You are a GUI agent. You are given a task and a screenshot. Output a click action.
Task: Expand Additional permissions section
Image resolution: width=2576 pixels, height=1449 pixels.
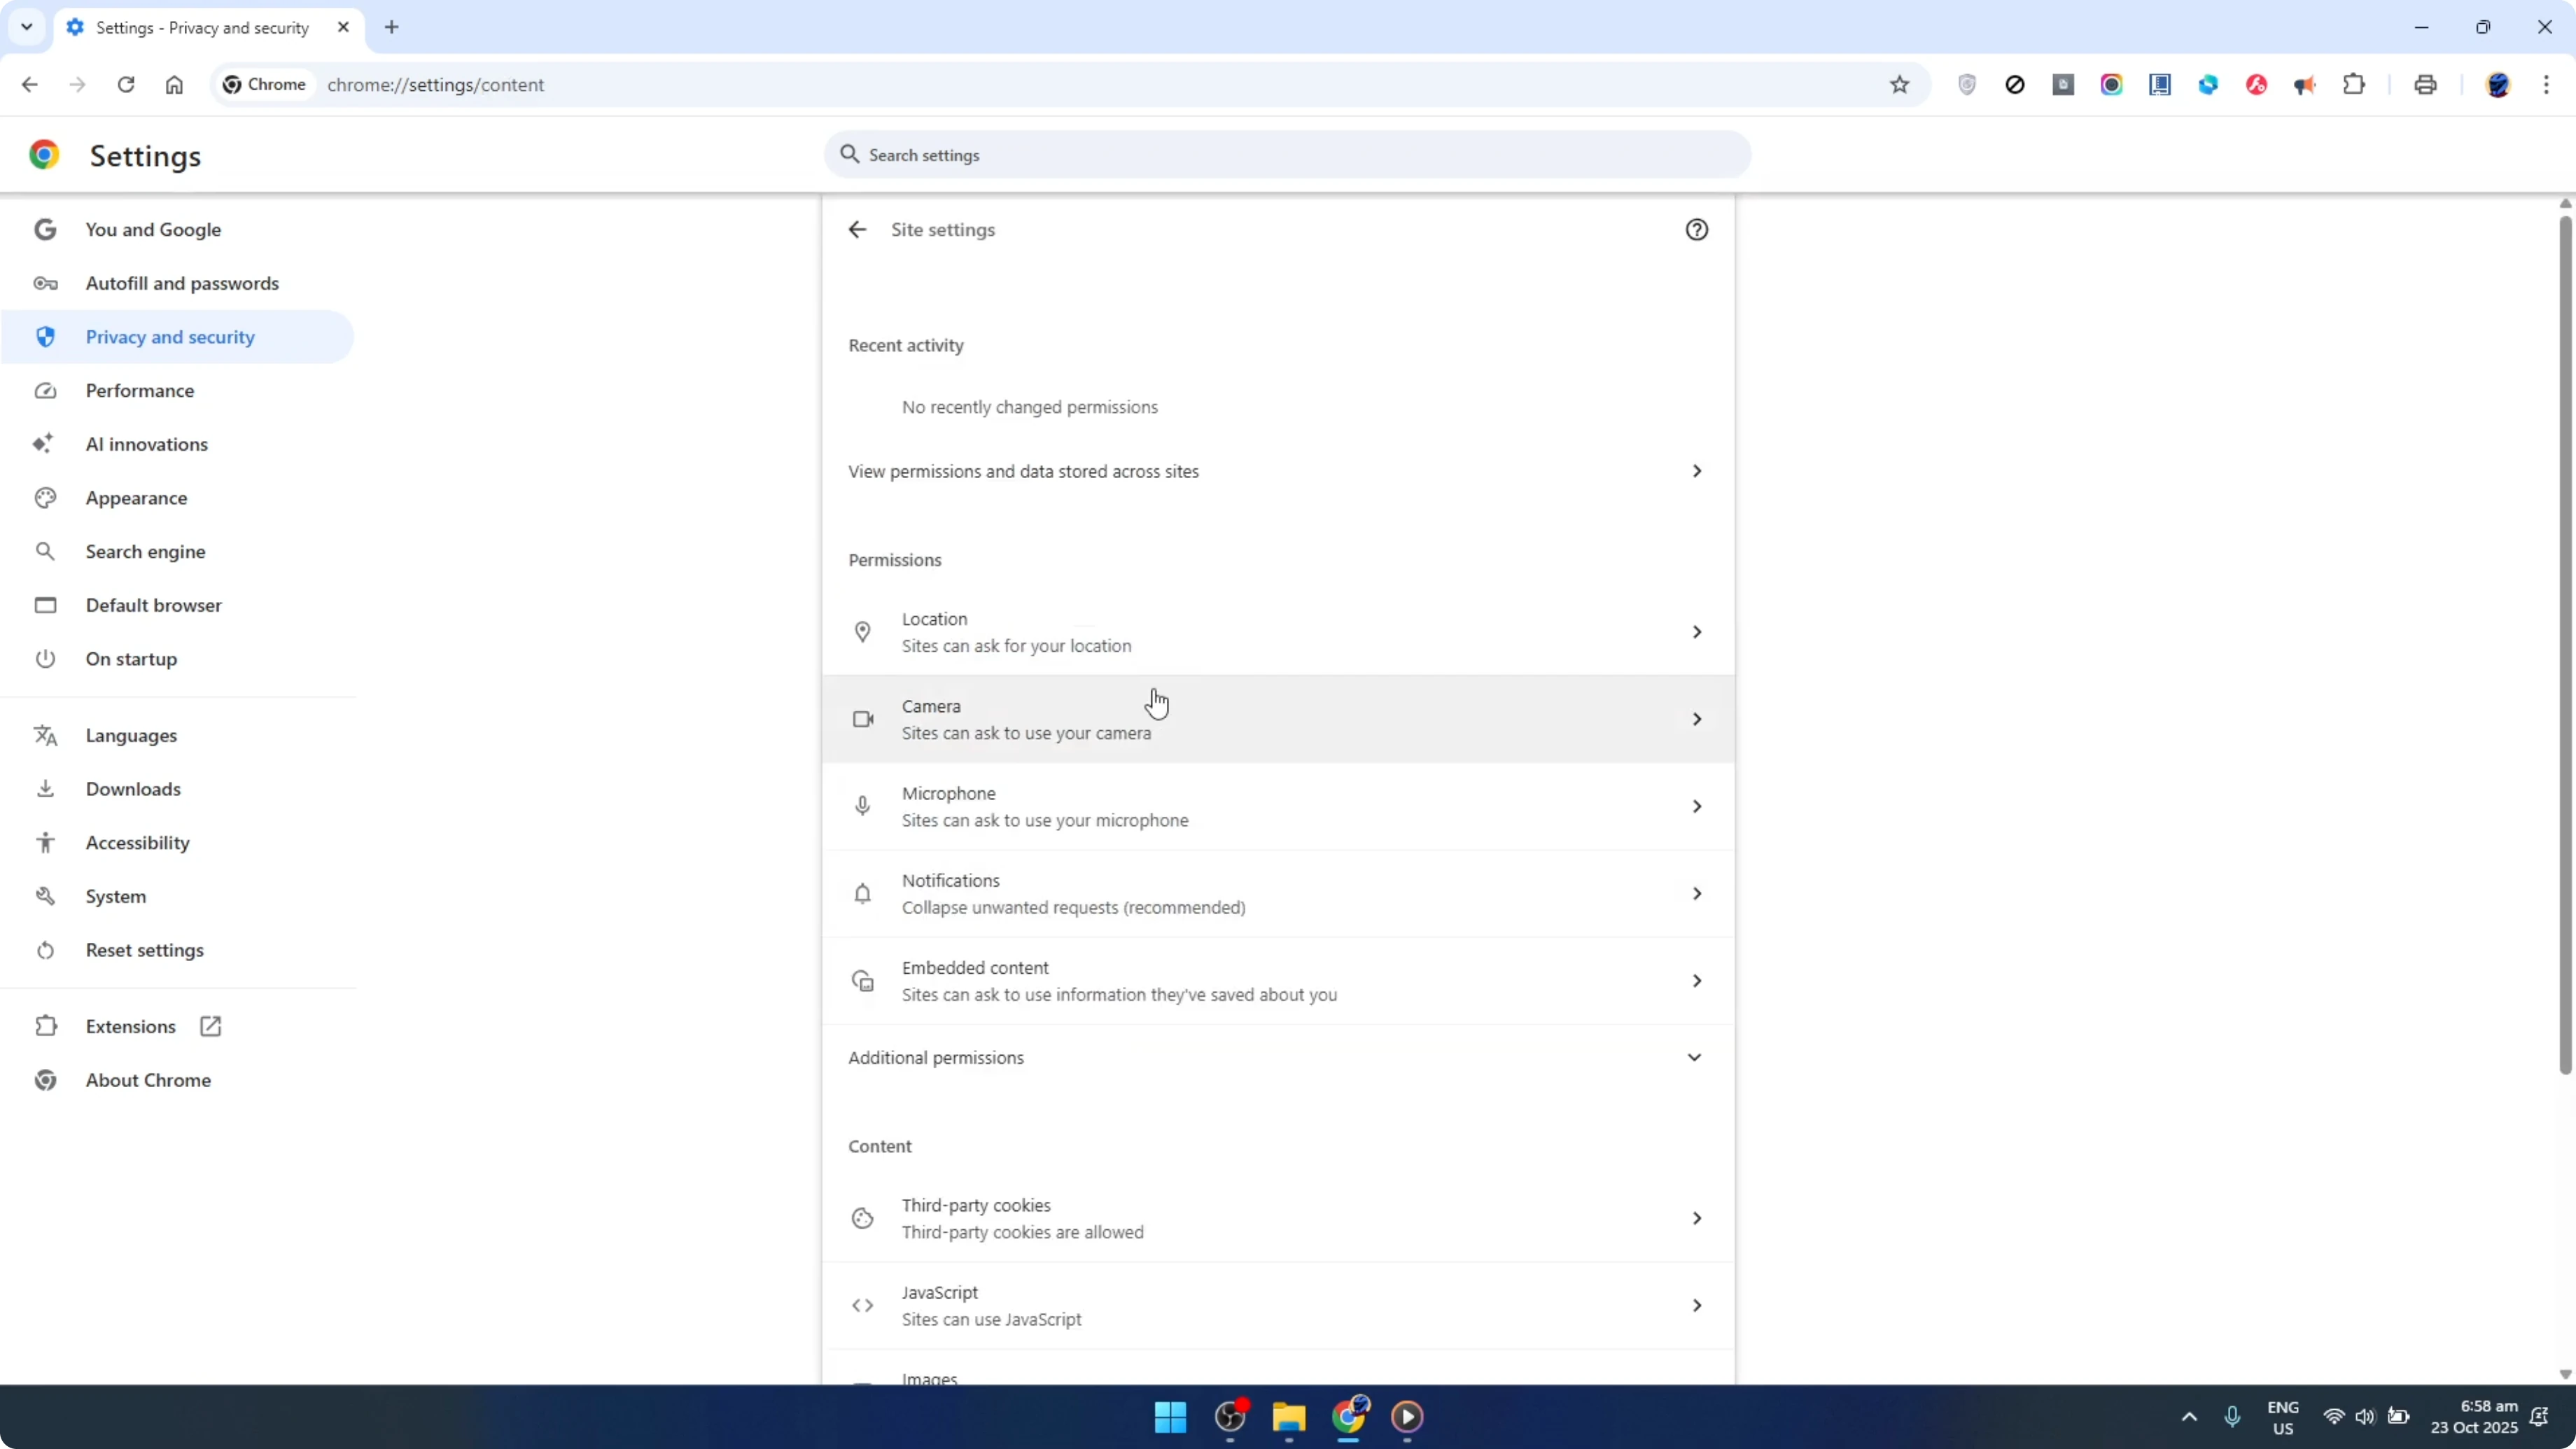pos(1278,1058)
